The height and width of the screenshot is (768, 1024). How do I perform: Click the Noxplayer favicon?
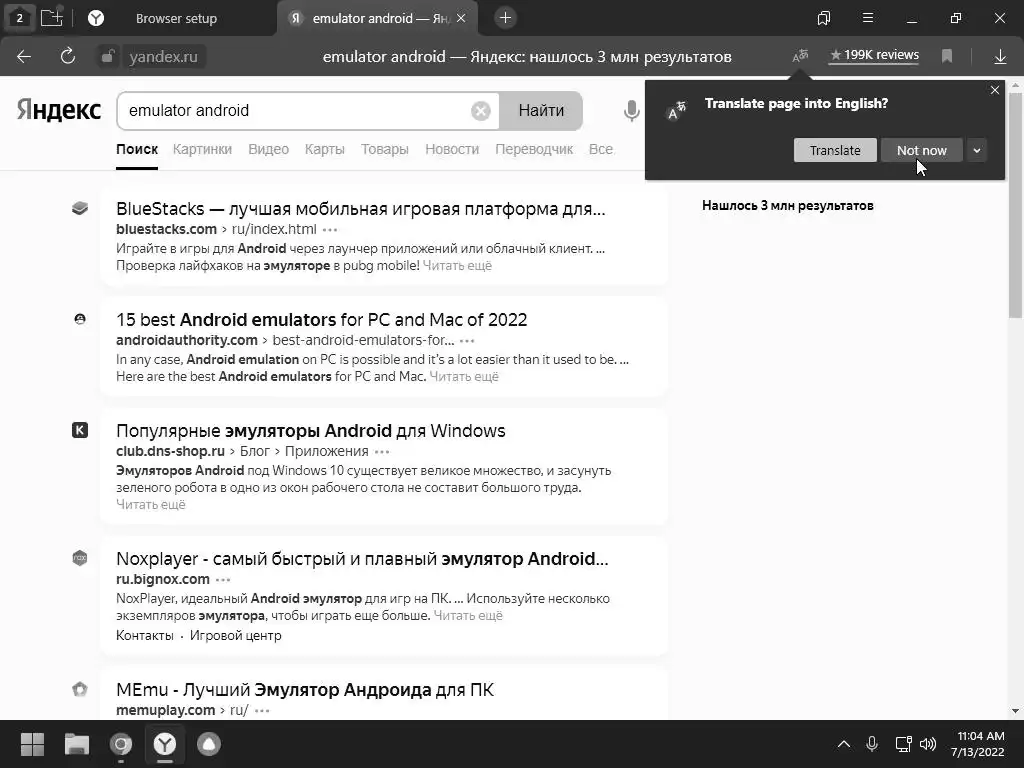pos(80,558)
